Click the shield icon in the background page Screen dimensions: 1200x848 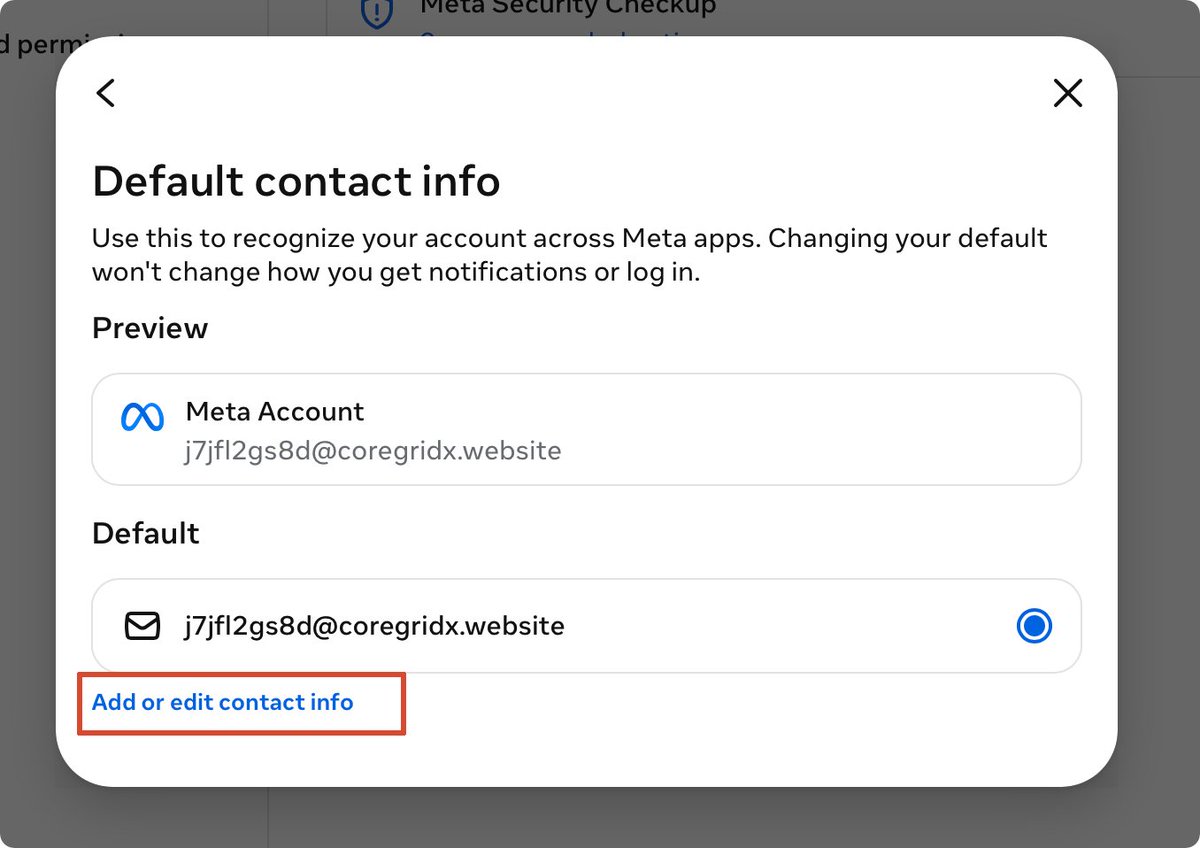[376, 12]
